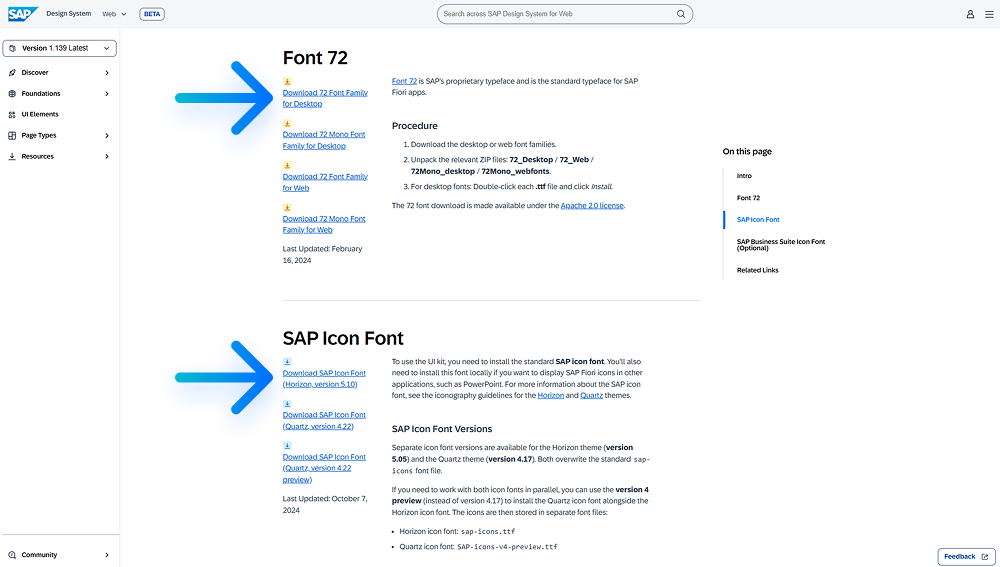Open the Horizon theme guidelines link
The image size is (1000, 567).
550,395
